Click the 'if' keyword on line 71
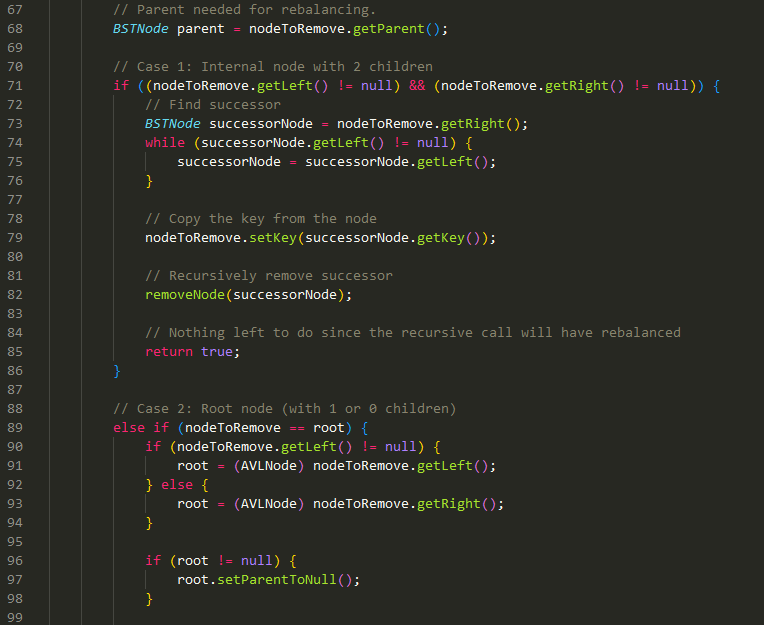The height and width of the screenshot is (625, 764). coord(121,86)
